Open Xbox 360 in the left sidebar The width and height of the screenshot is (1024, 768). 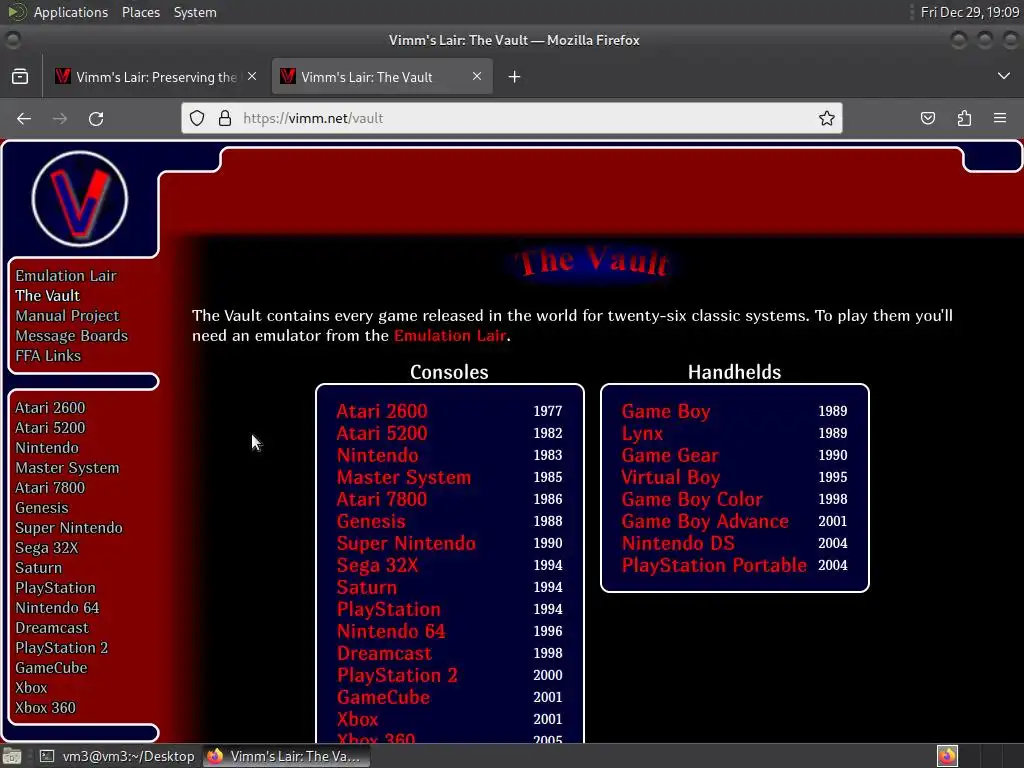(x=45, y=708)
